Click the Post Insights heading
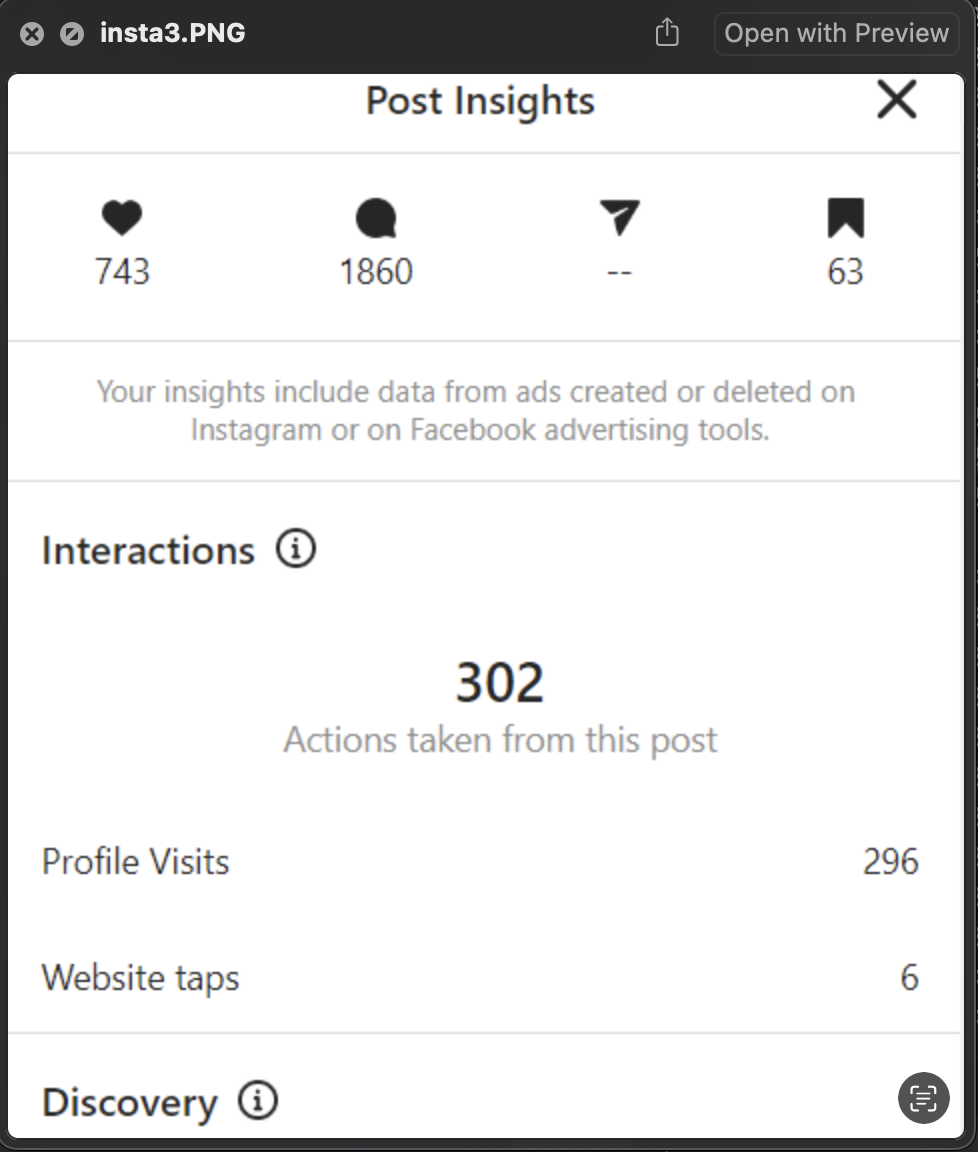Viewport: 978px width, 1152px height. 480,101
